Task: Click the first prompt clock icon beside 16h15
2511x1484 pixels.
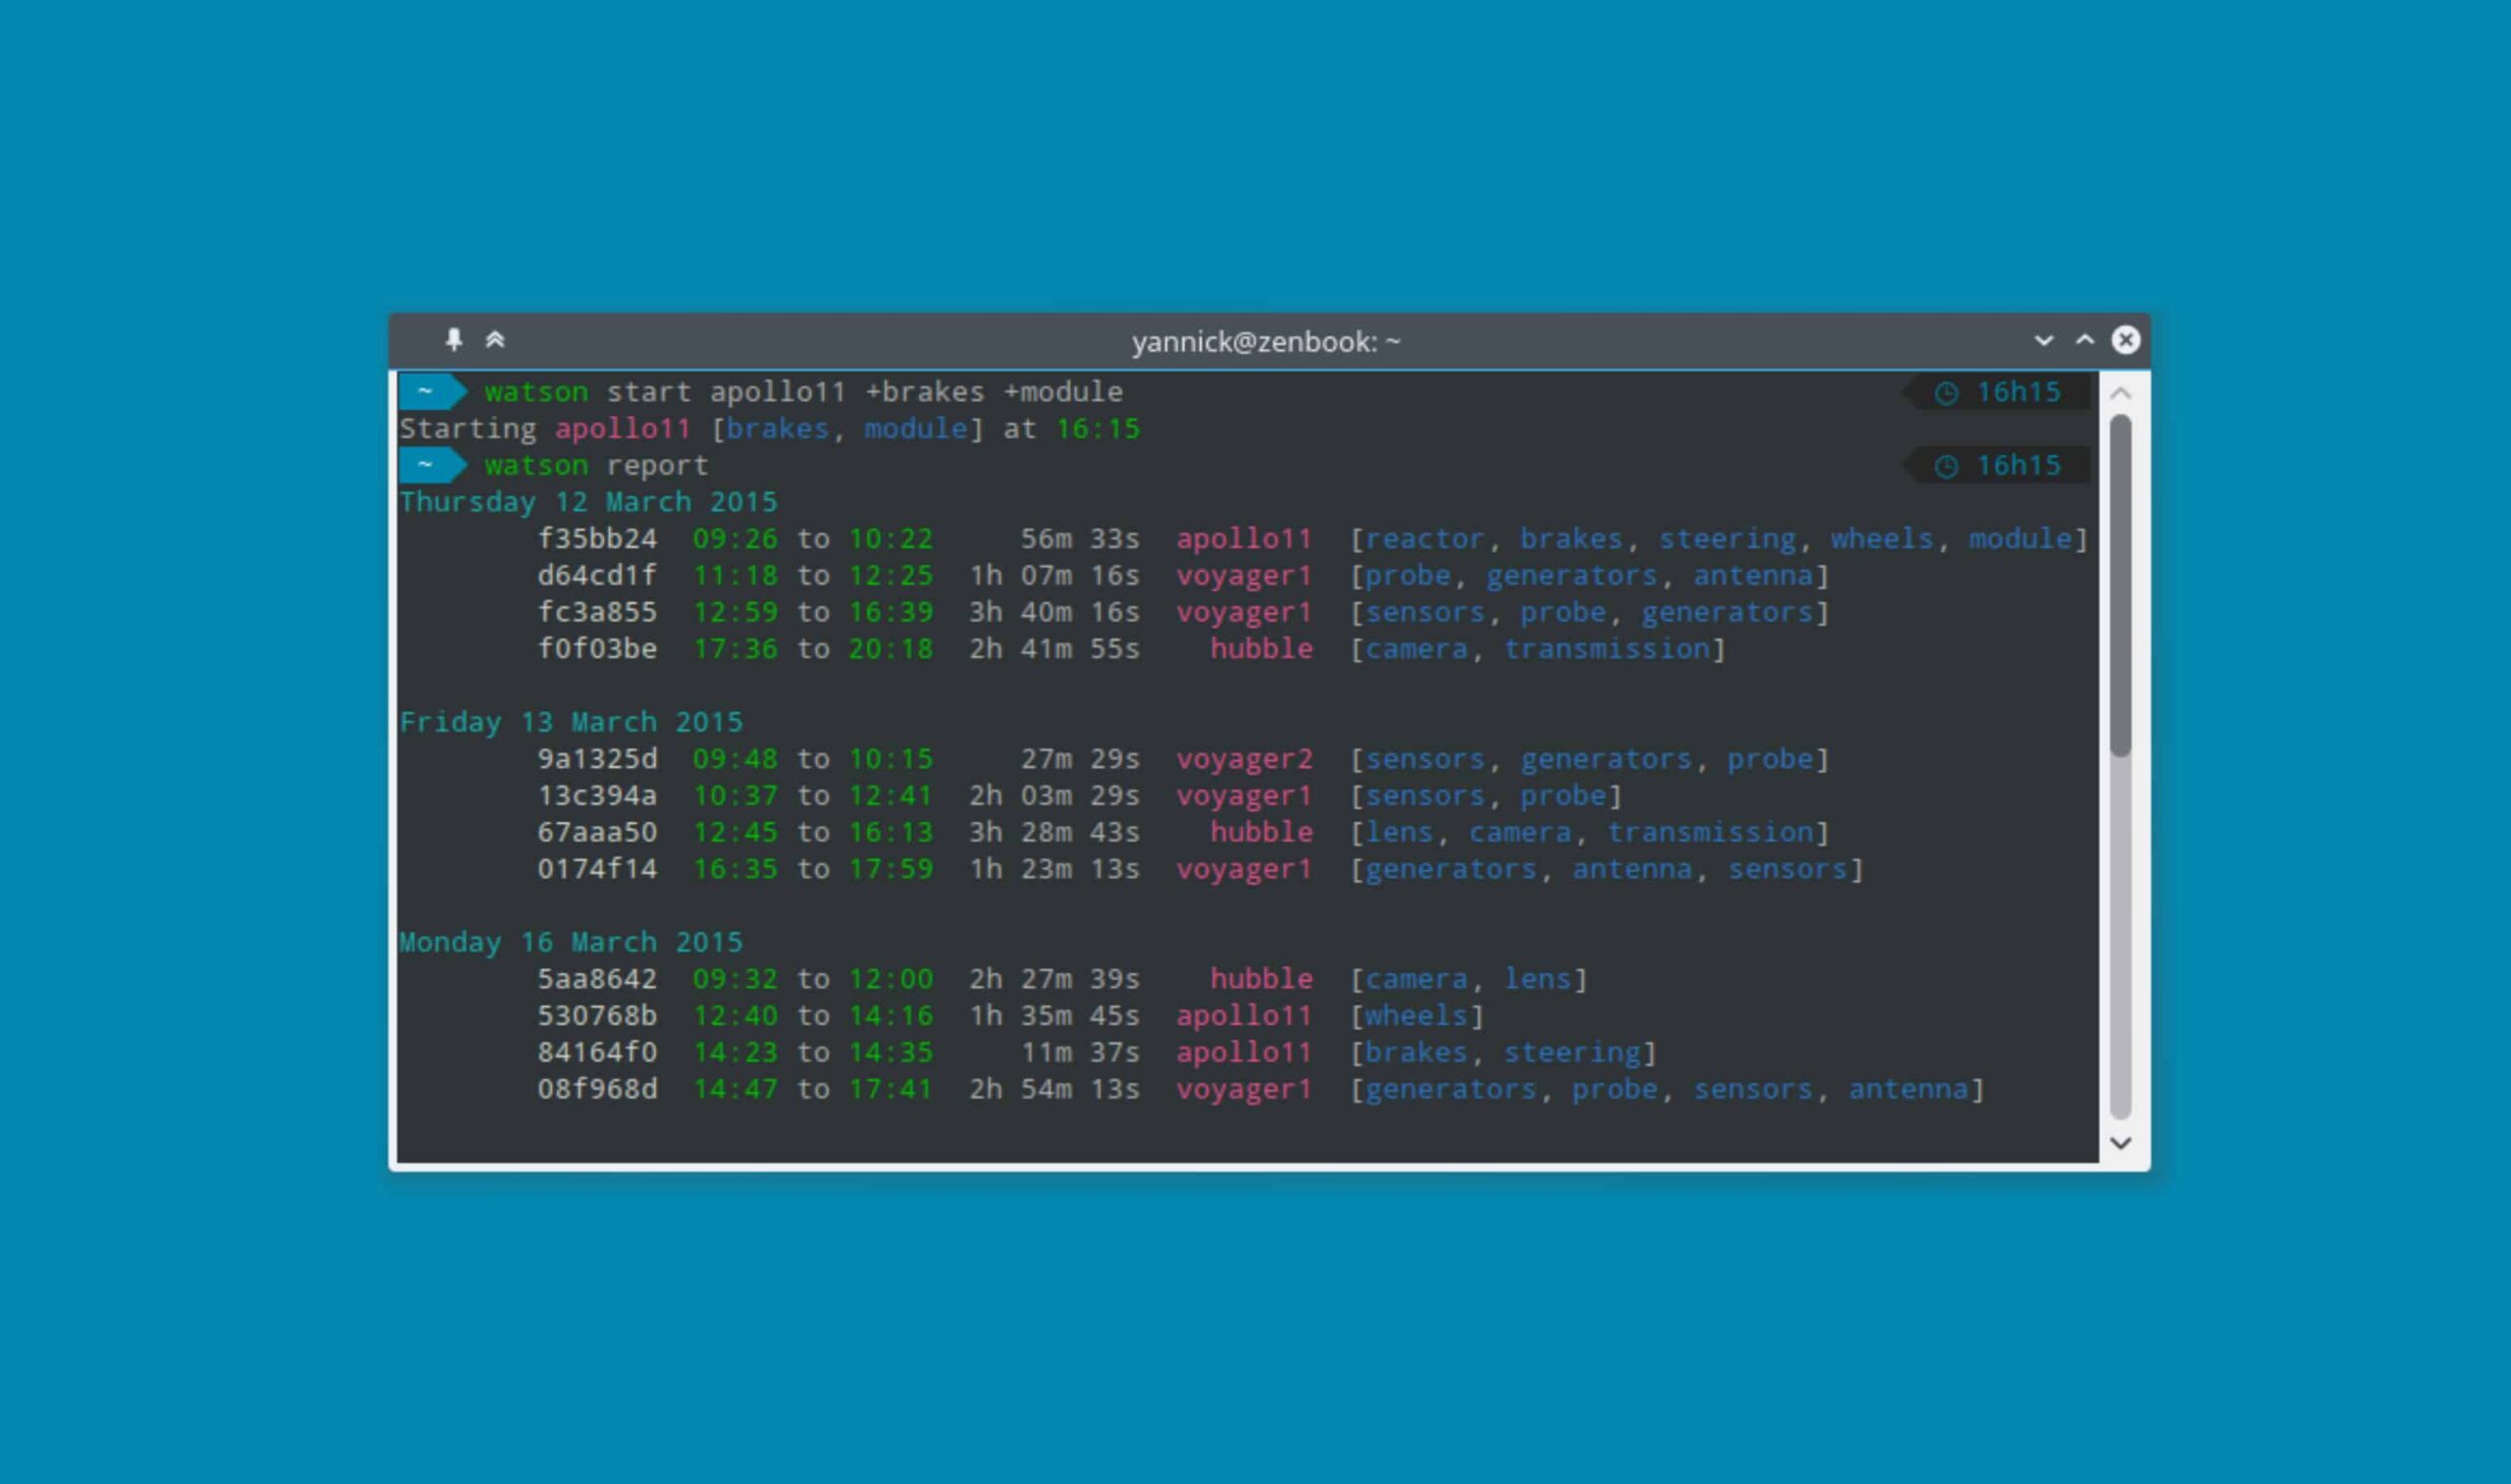Action: coord(1946,393)
